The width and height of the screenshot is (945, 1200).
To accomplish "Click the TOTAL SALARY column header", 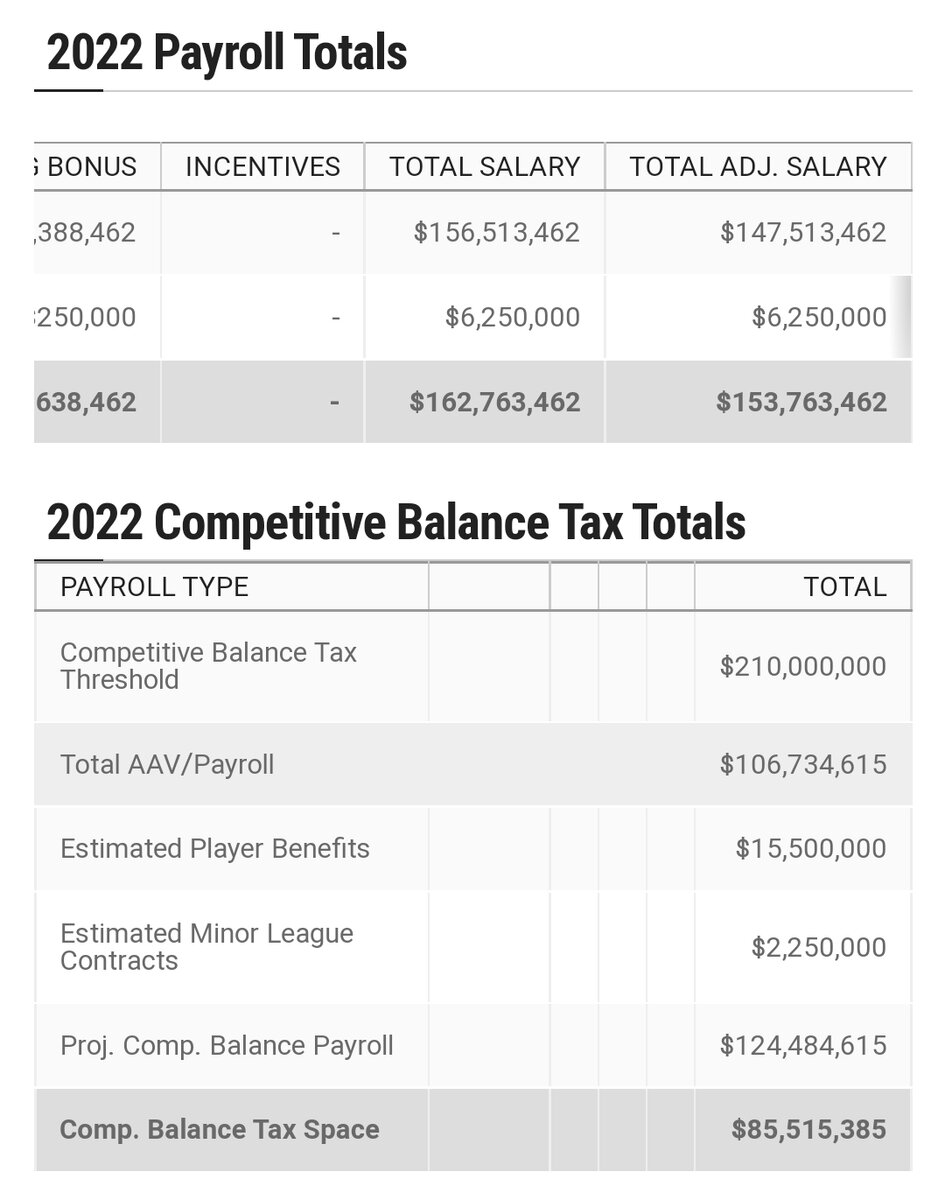I will click(x=485, y=166).
